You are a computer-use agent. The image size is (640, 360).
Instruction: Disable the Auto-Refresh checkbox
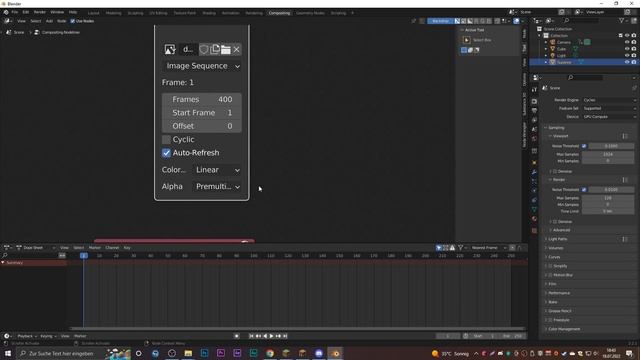166,153
